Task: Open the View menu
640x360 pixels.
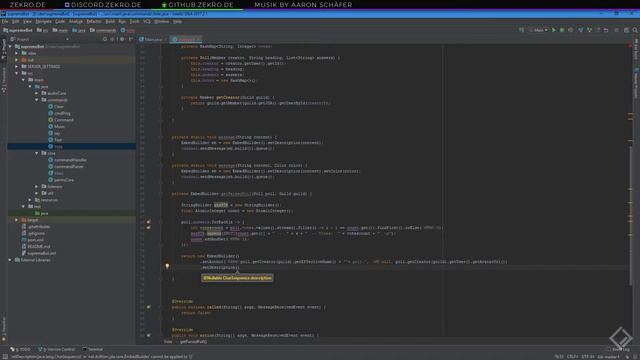Action: pos(27,21)
